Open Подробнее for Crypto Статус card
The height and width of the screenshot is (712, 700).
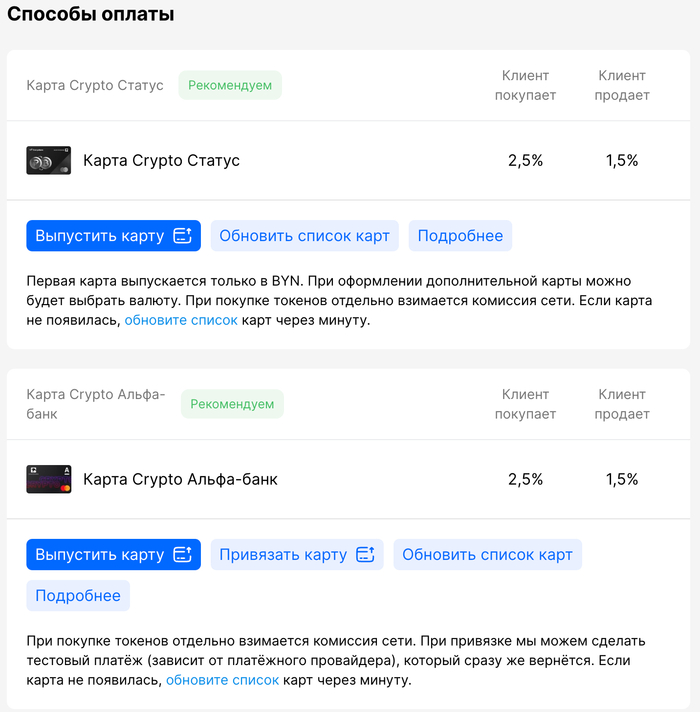[x=460, y=236]
